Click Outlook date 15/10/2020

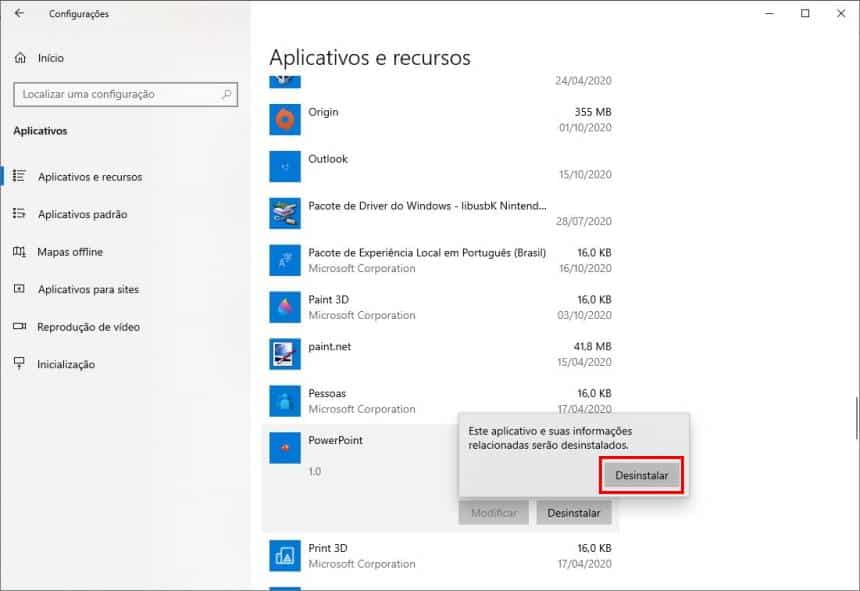[x=585, y=174]
